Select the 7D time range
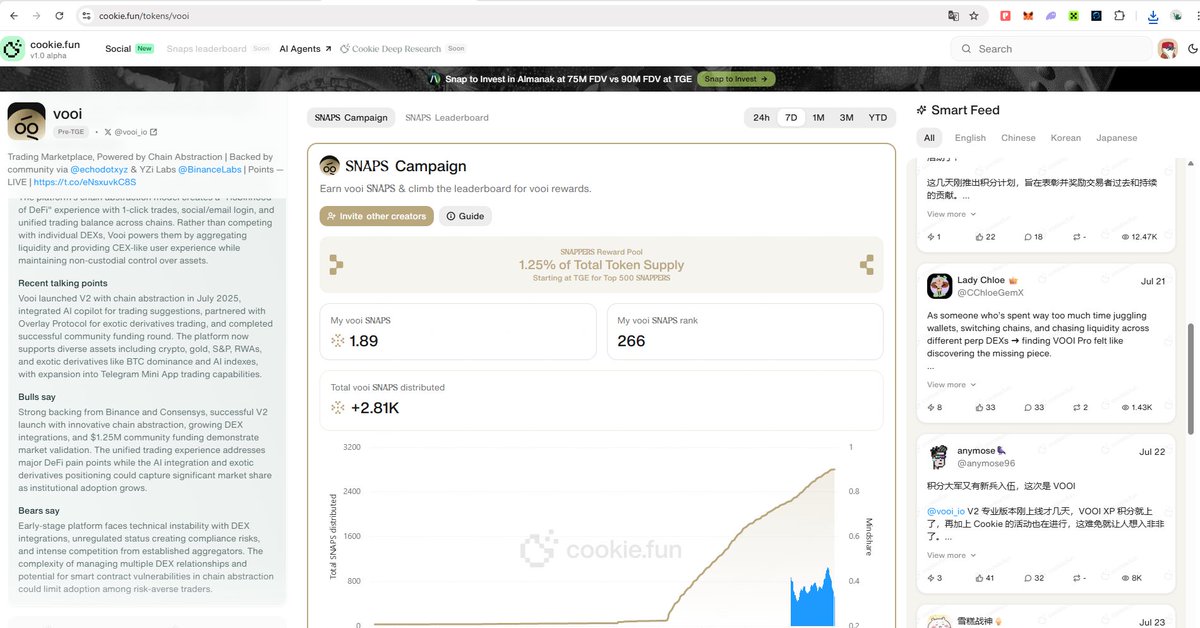Screen dimensions: 1200x628 (x=791, y=118)
